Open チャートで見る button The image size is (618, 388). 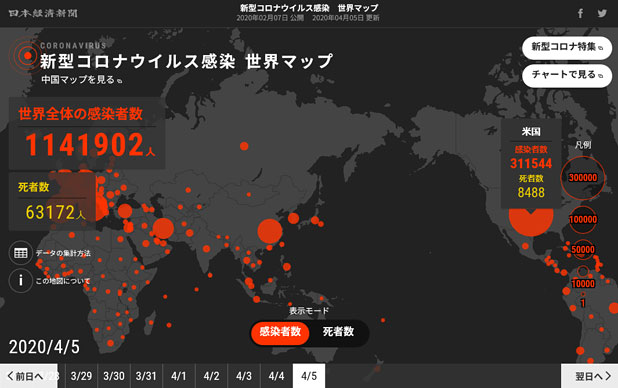(x=567, y=75)
